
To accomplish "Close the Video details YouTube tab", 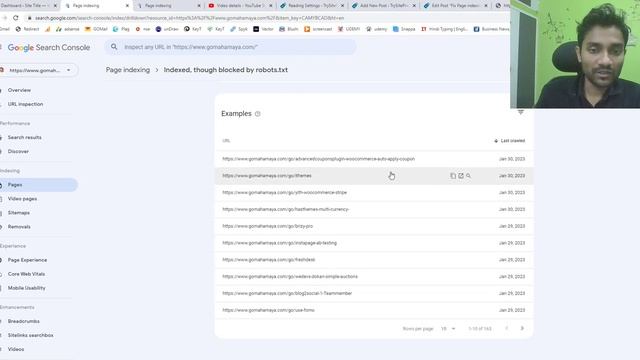I will coord(270,6).
